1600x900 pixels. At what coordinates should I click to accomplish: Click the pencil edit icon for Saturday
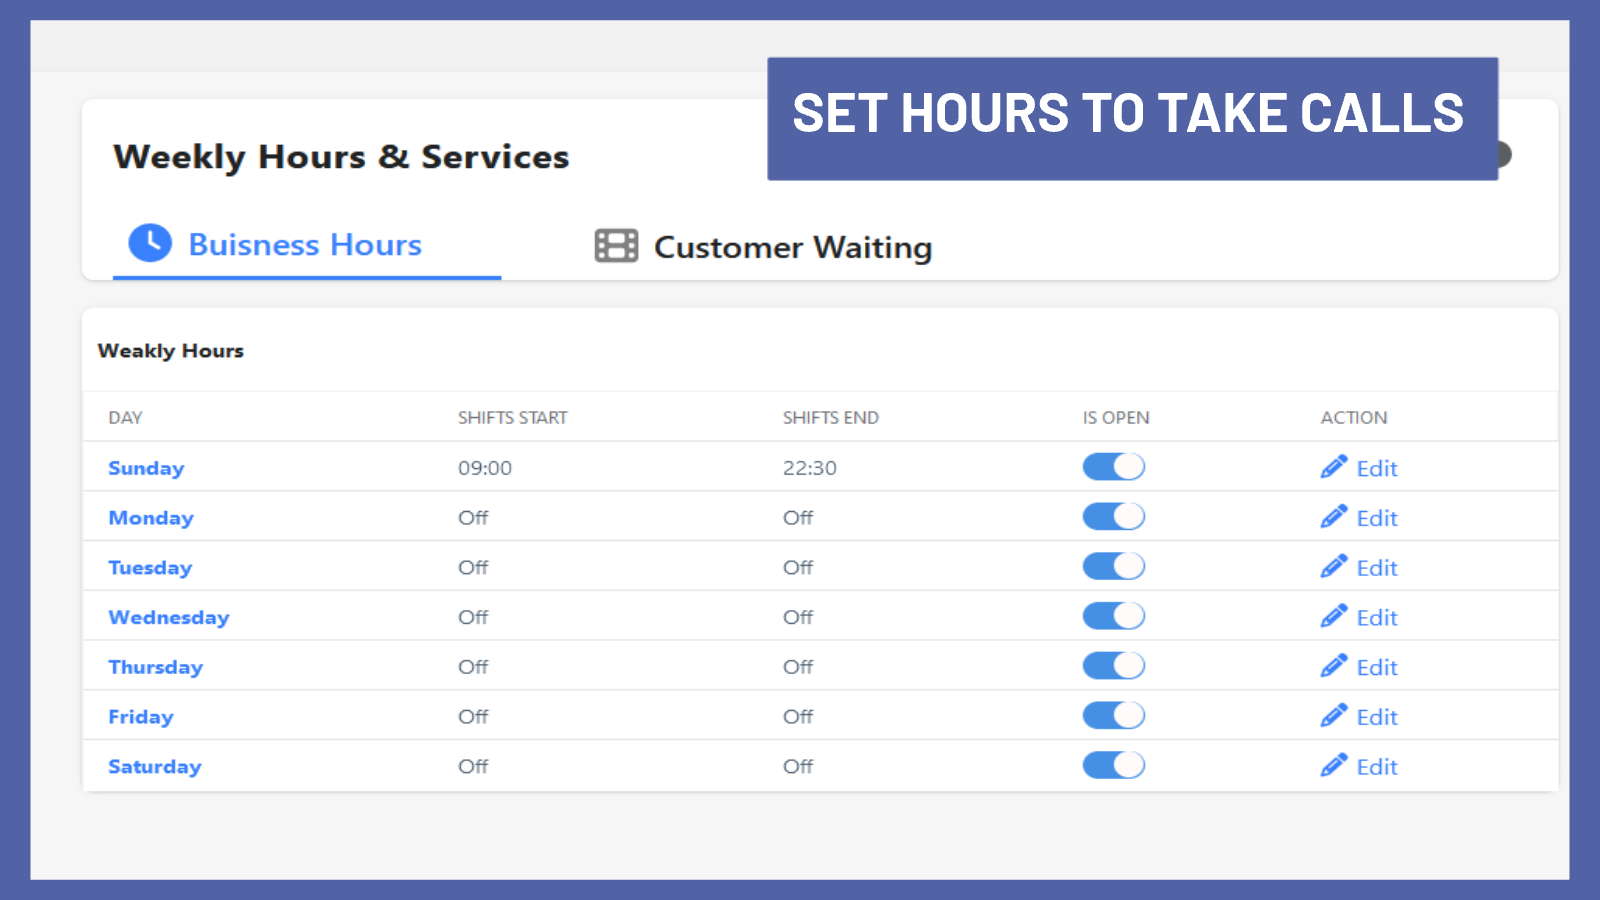[x=1333, y=765]
